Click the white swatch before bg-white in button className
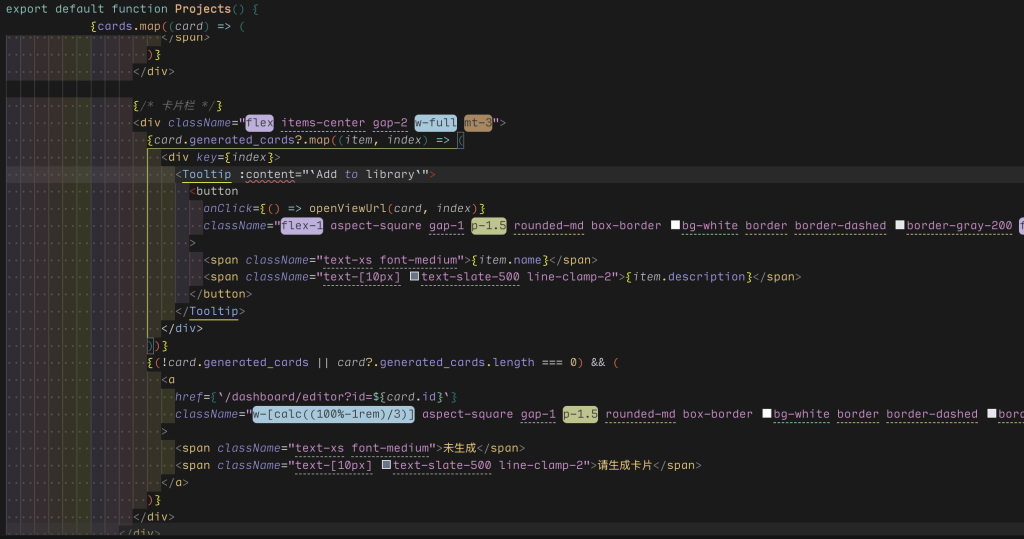 676,226
